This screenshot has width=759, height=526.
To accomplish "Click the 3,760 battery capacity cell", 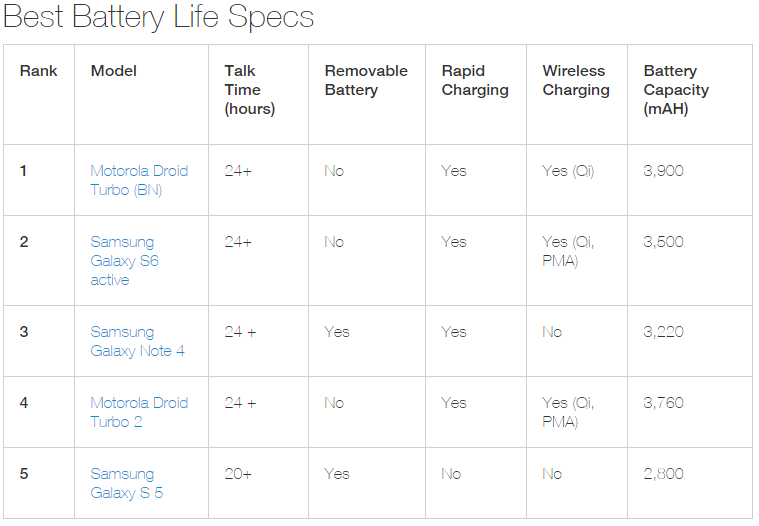I will (663, 403).
